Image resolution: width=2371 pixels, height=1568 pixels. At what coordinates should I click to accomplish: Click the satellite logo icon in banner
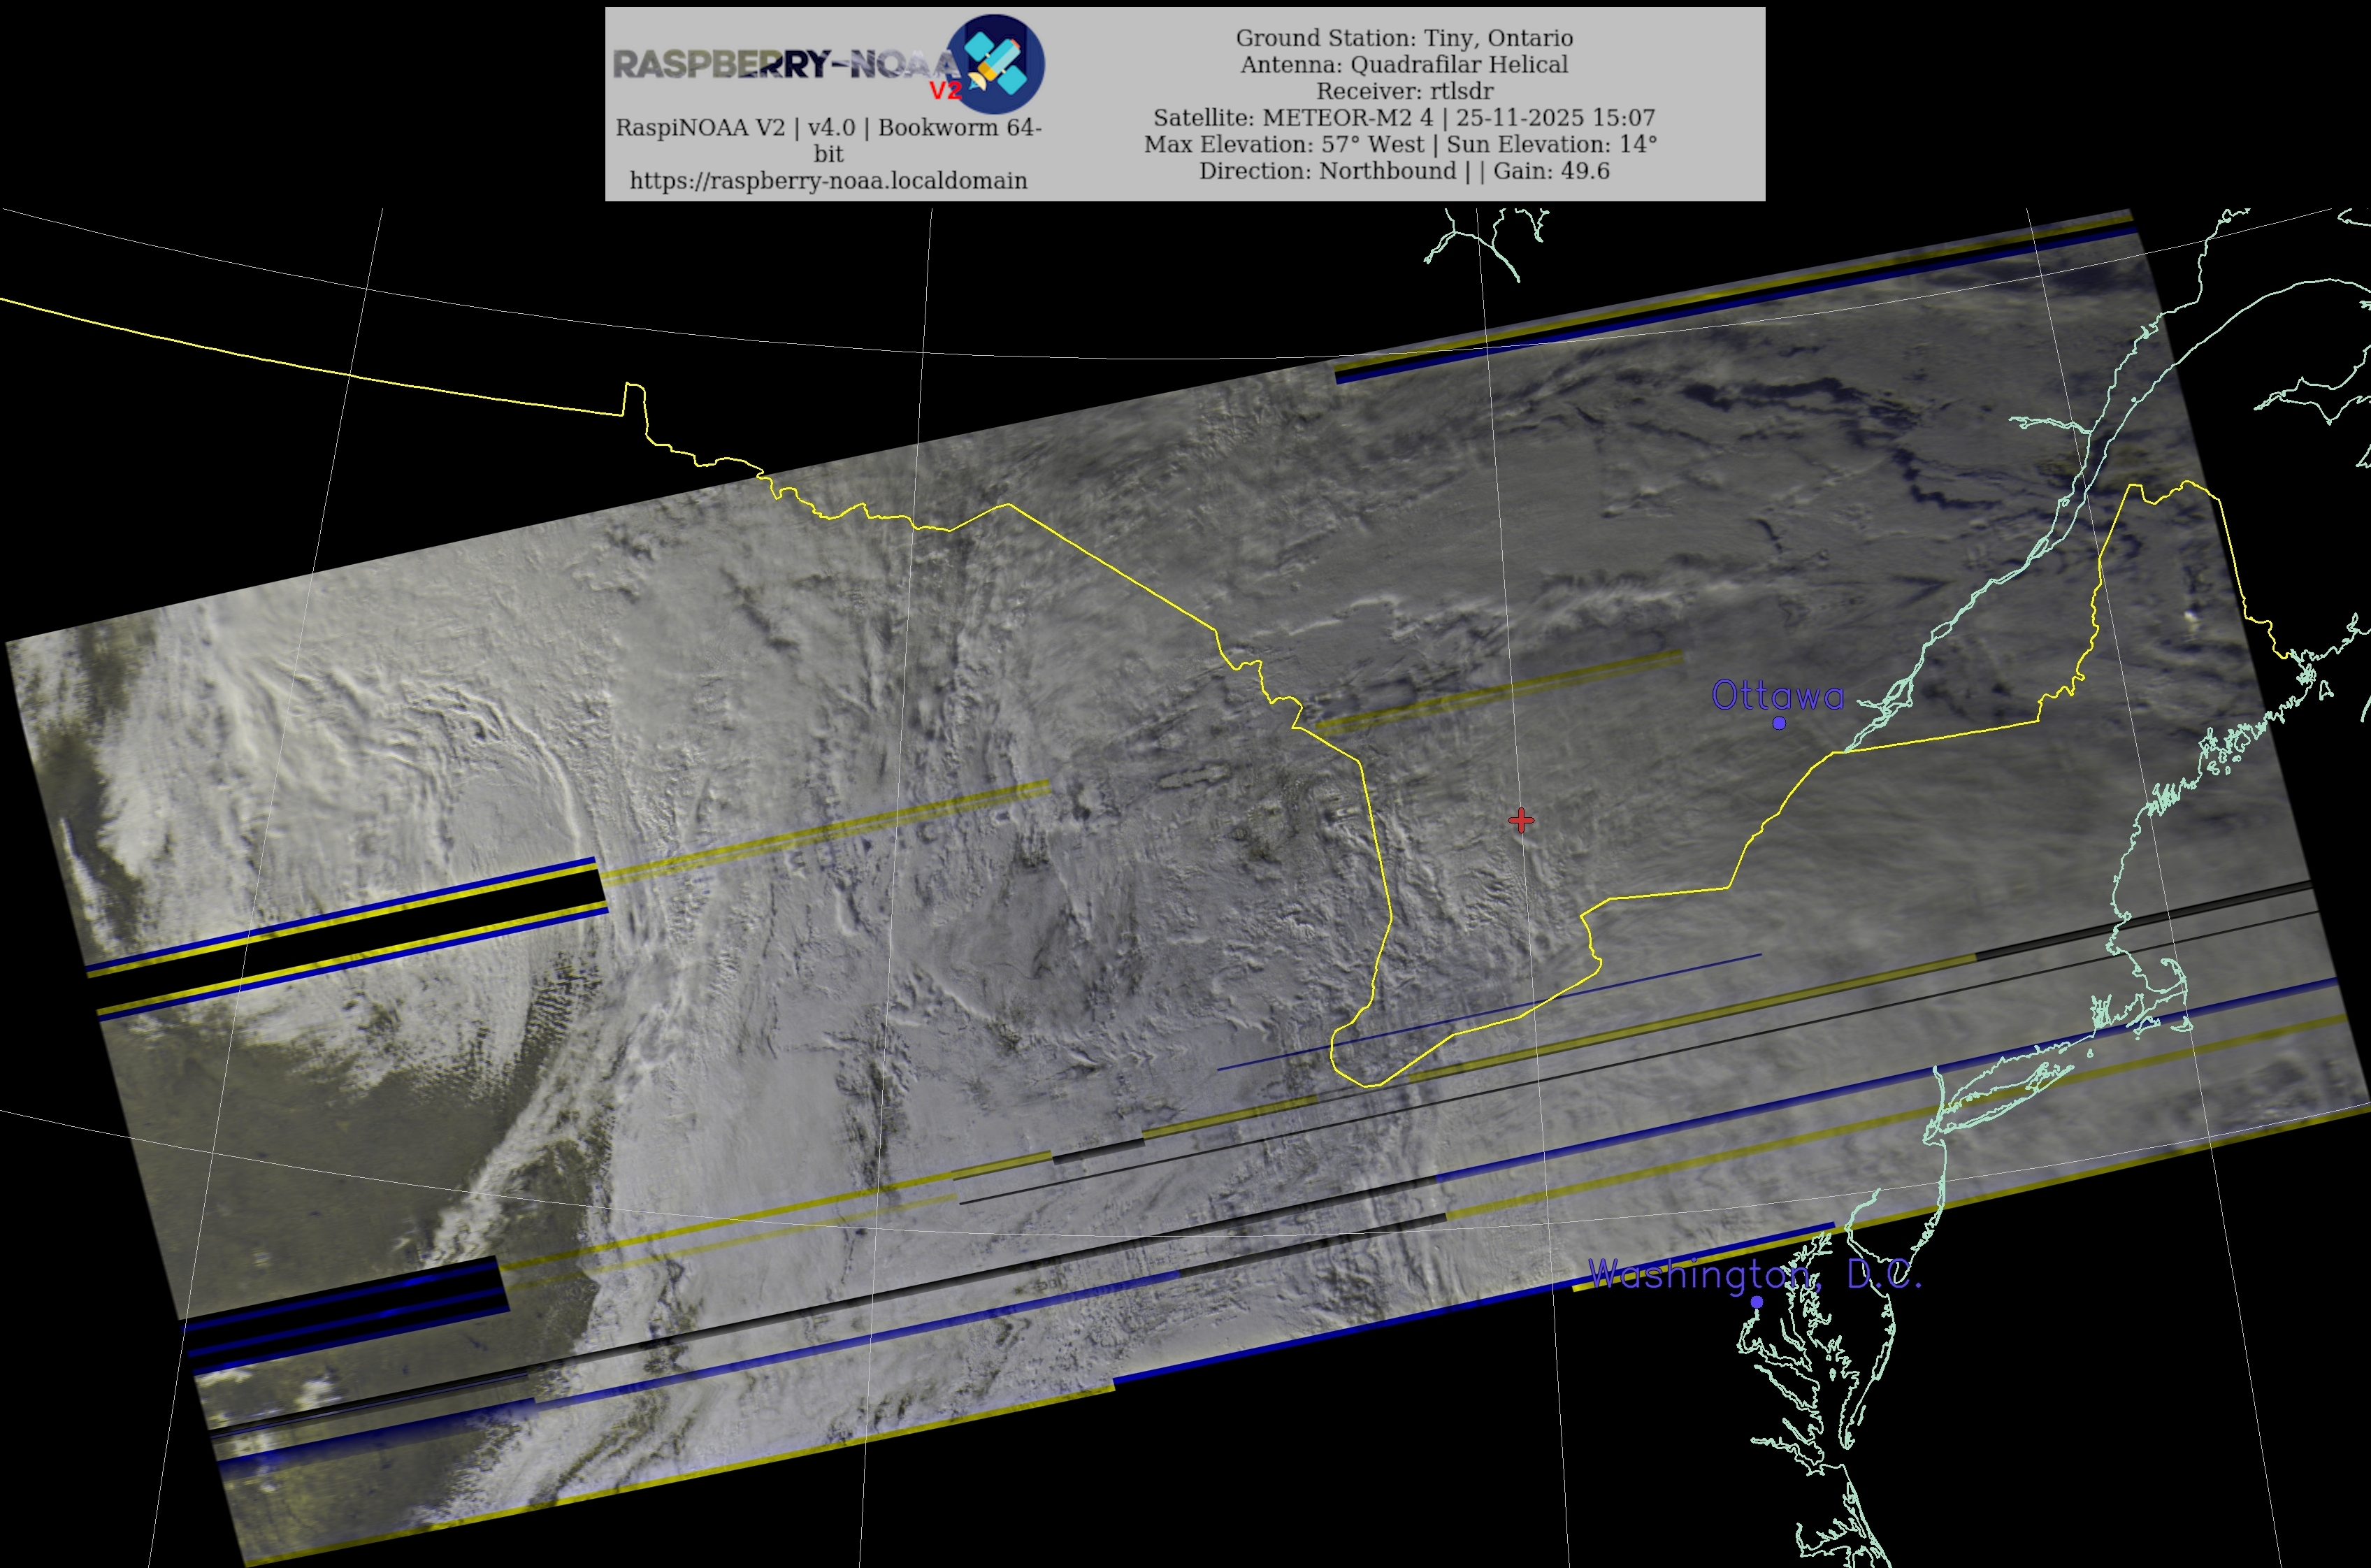(x=996, y=63)
